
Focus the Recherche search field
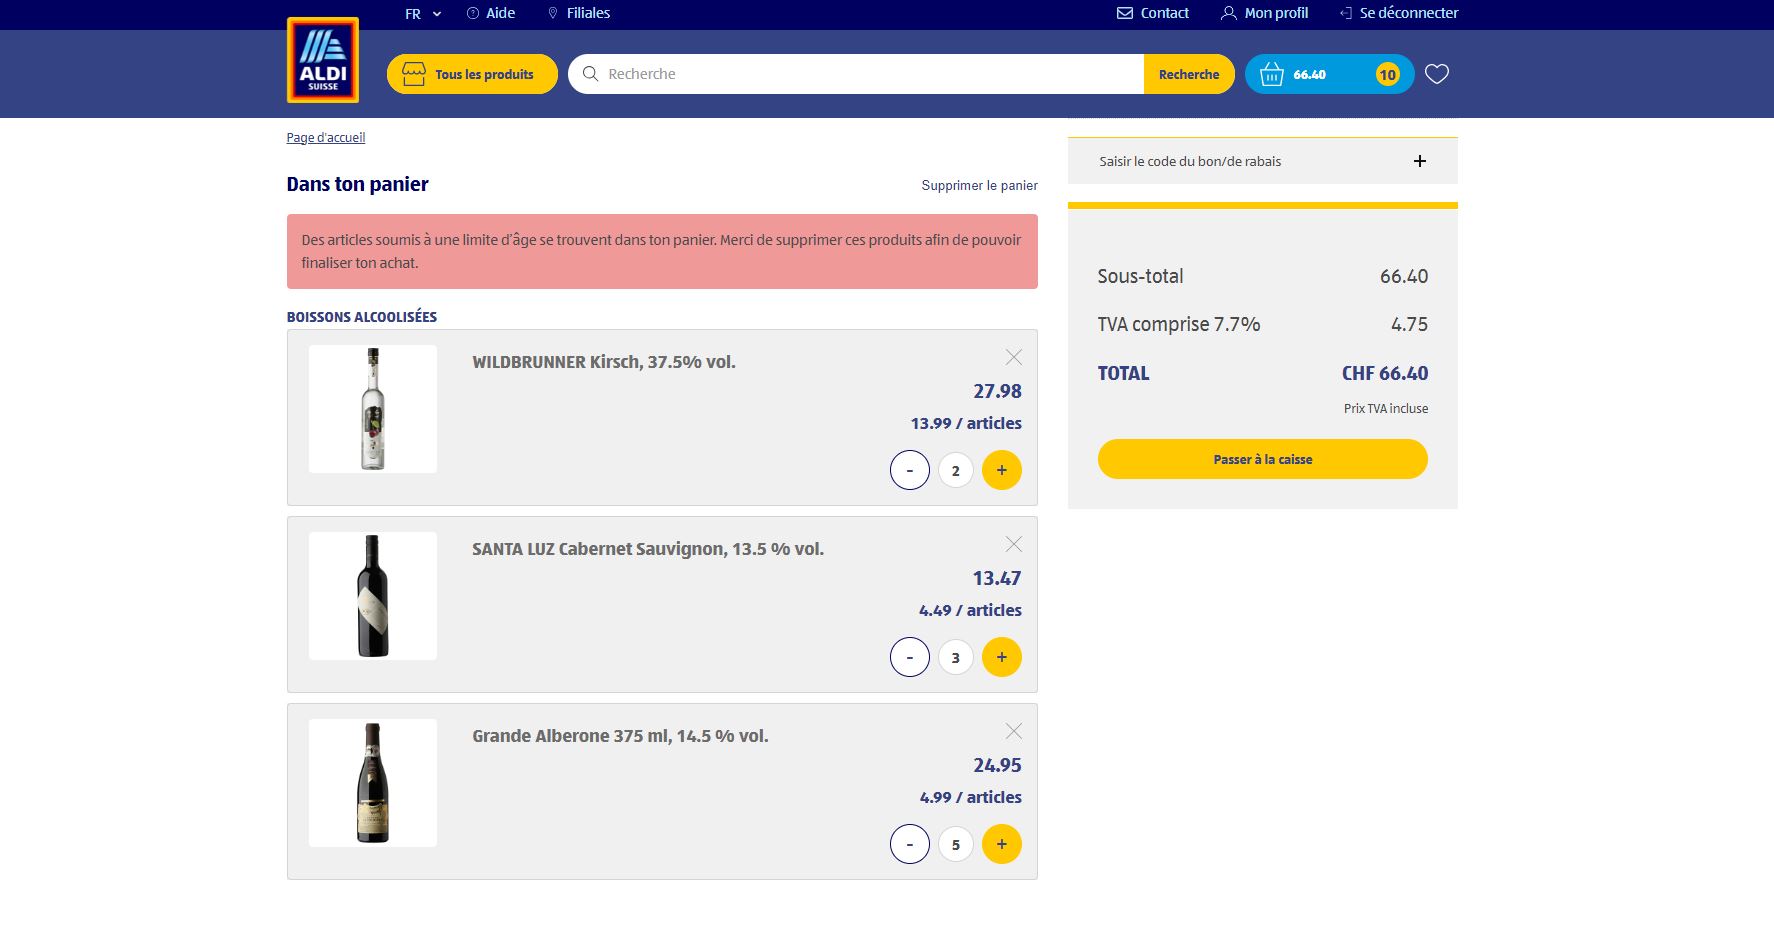click(x=856, y=74)
